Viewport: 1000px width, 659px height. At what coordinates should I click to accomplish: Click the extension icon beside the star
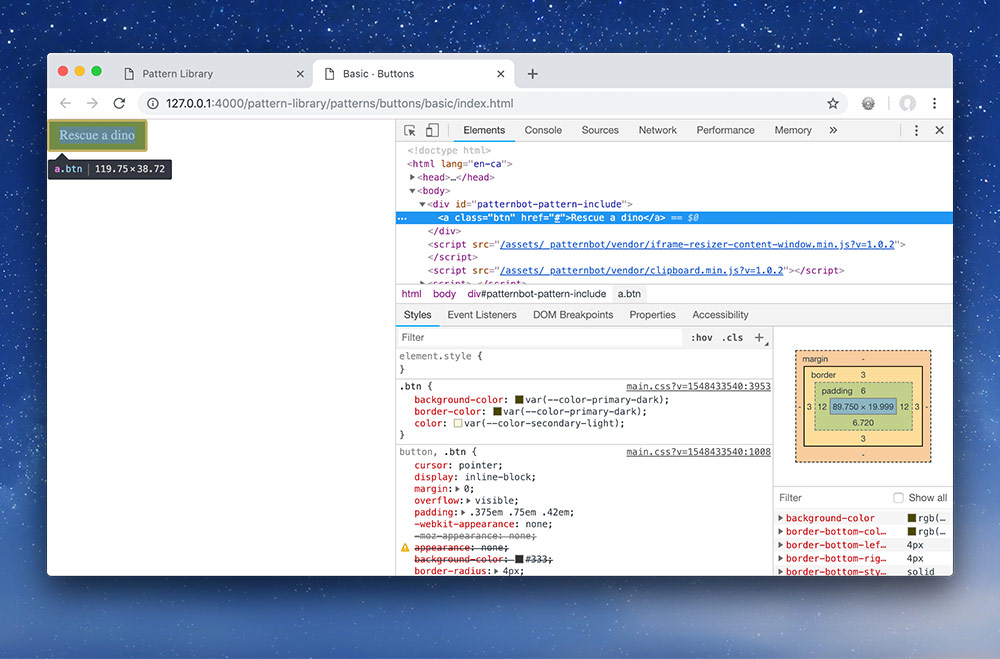(868, 103)
